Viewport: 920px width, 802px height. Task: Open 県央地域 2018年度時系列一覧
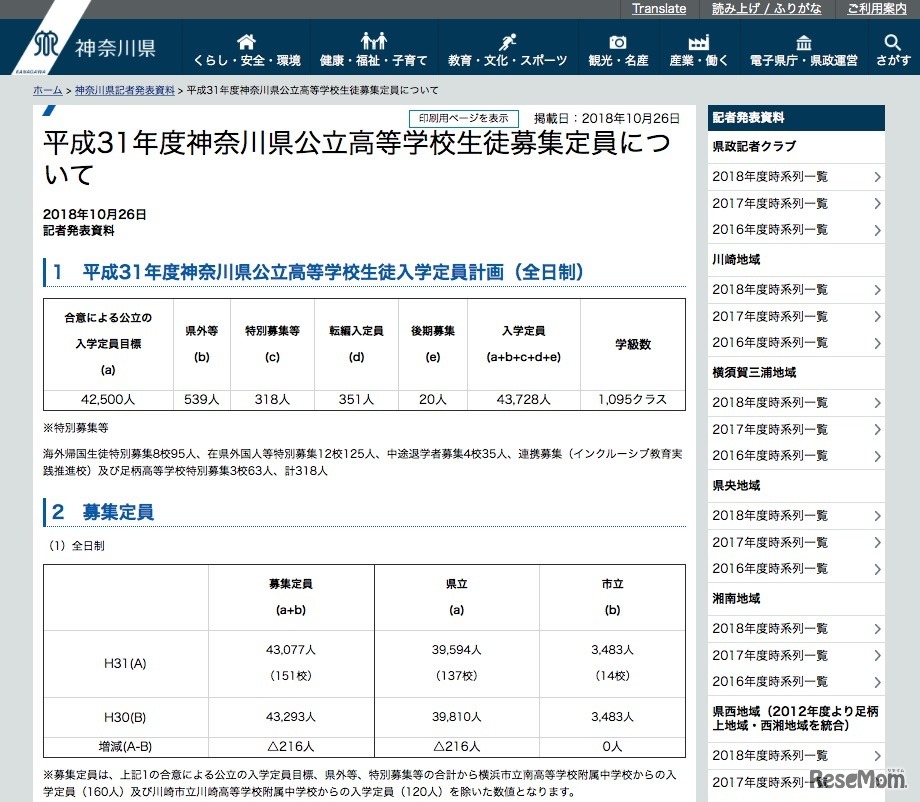click(770, 516)
